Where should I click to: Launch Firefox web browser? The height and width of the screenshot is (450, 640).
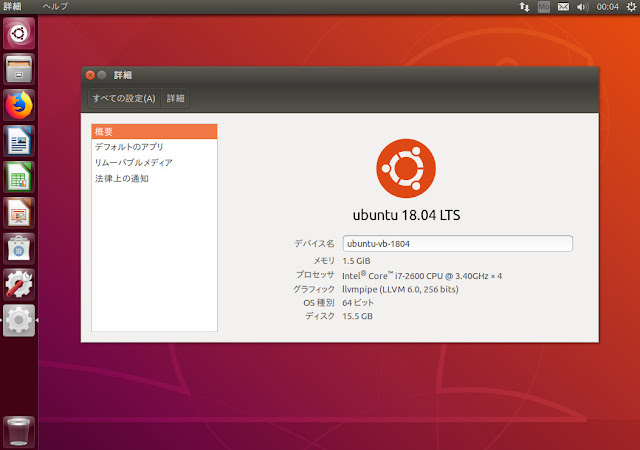19,105
